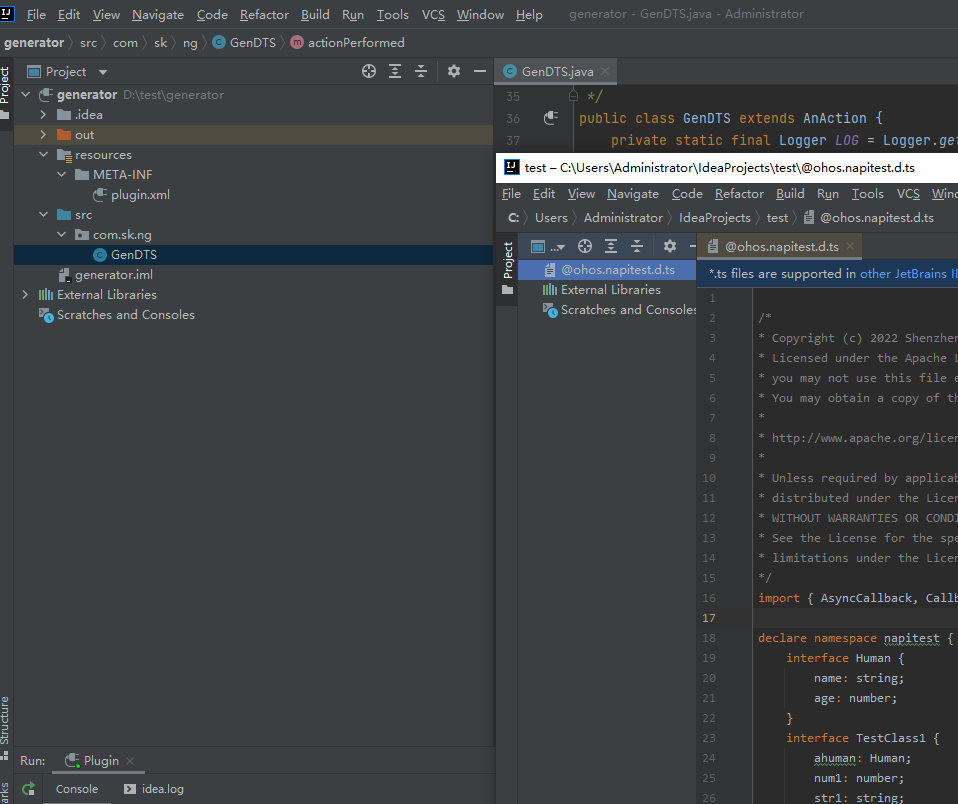Open settings gear in test window Project panel
This screenshot has height=804, width=958.
670,246
